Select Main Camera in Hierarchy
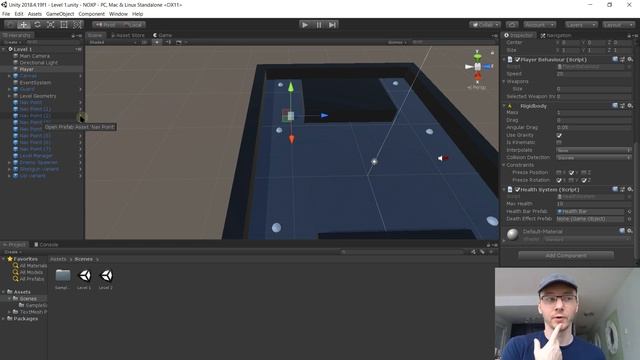The image size is (640, 360). 34,56
